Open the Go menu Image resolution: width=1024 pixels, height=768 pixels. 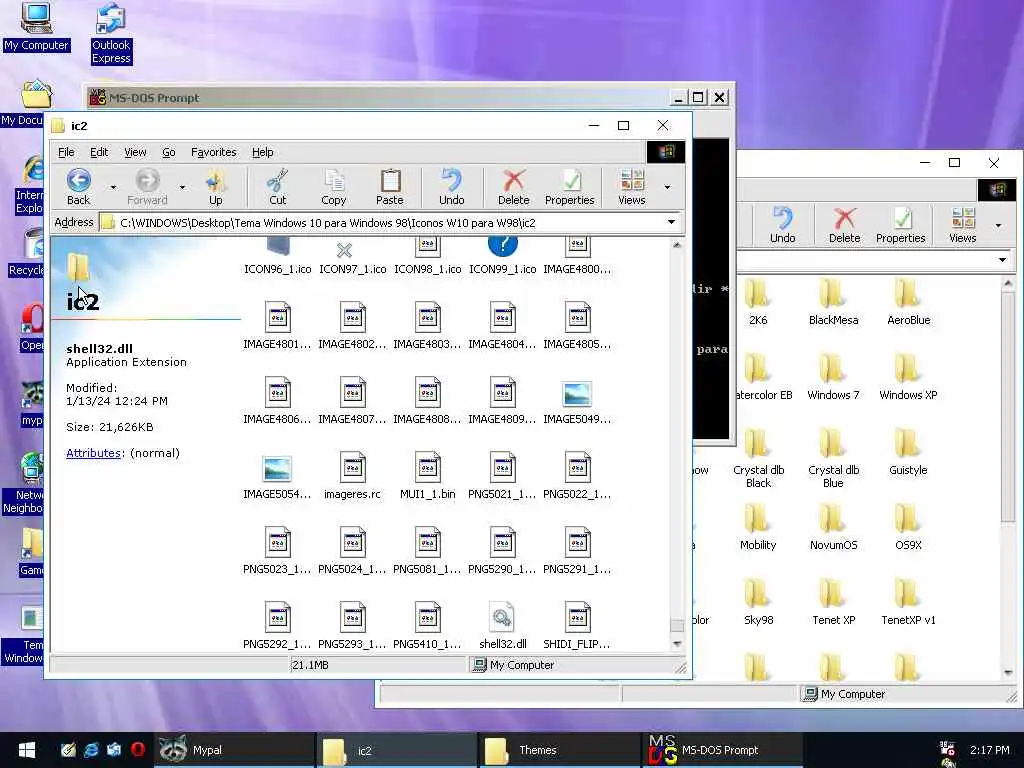tap(168, 152)
